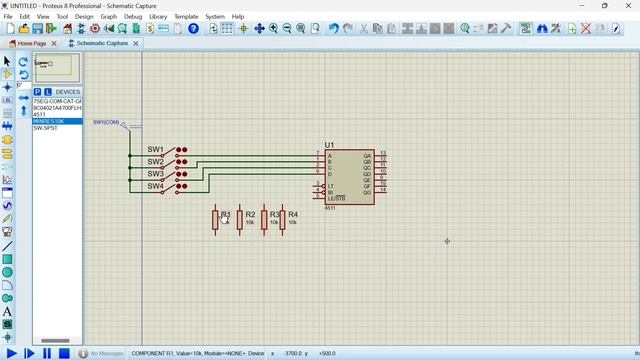Select the 2D text A tool
Image resolution: width=640 pixels, height=360 pixels.
pos(7,312)
